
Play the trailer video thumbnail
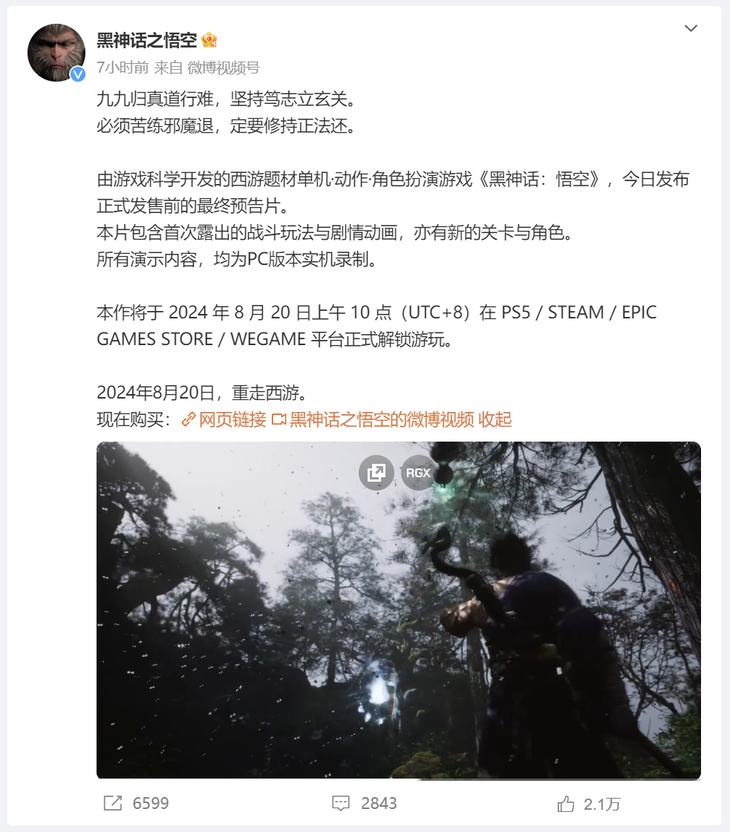click(x=398, y=610)
